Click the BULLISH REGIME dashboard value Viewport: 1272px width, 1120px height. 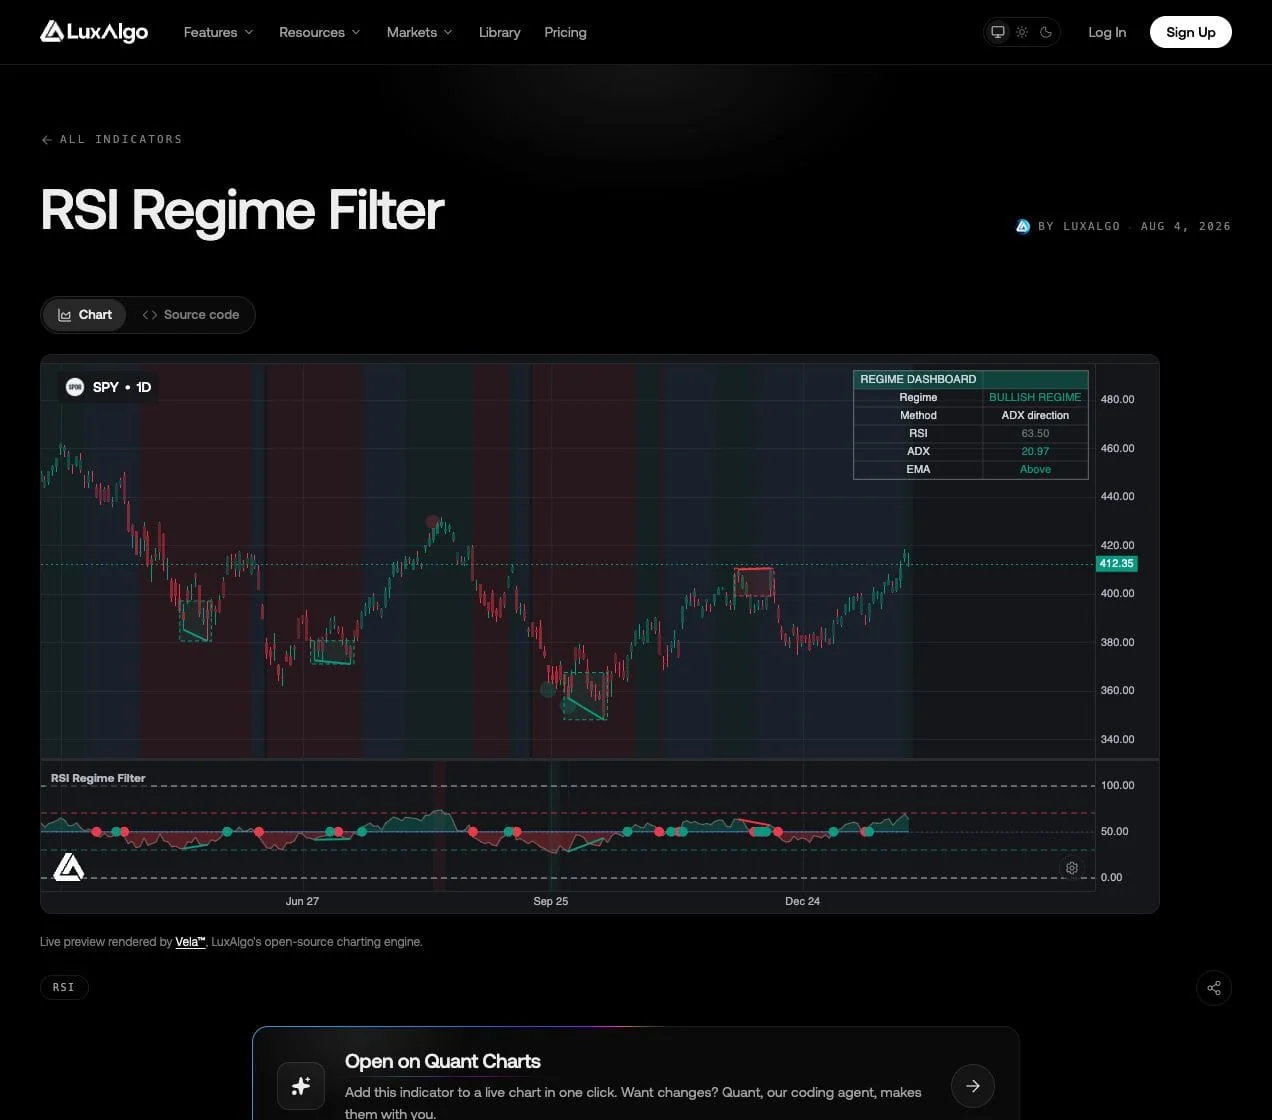point(1035,397)
